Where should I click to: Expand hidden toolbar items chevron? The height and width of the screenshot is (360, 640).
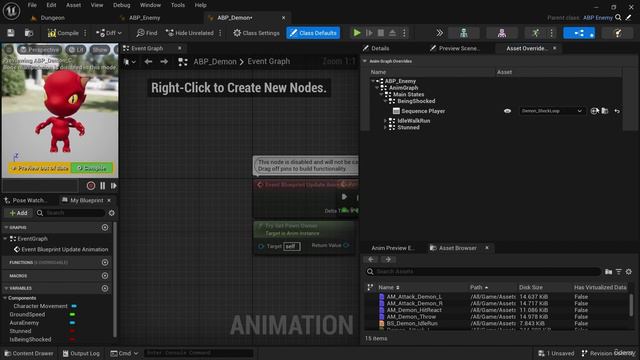click(439, 33)
